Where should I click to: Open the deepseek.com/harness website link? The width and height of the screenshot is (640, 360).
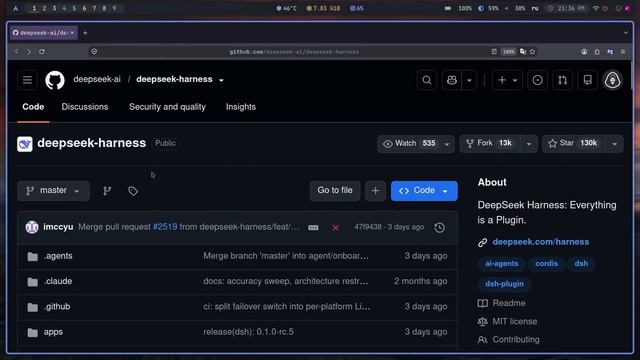coord(540,242)
